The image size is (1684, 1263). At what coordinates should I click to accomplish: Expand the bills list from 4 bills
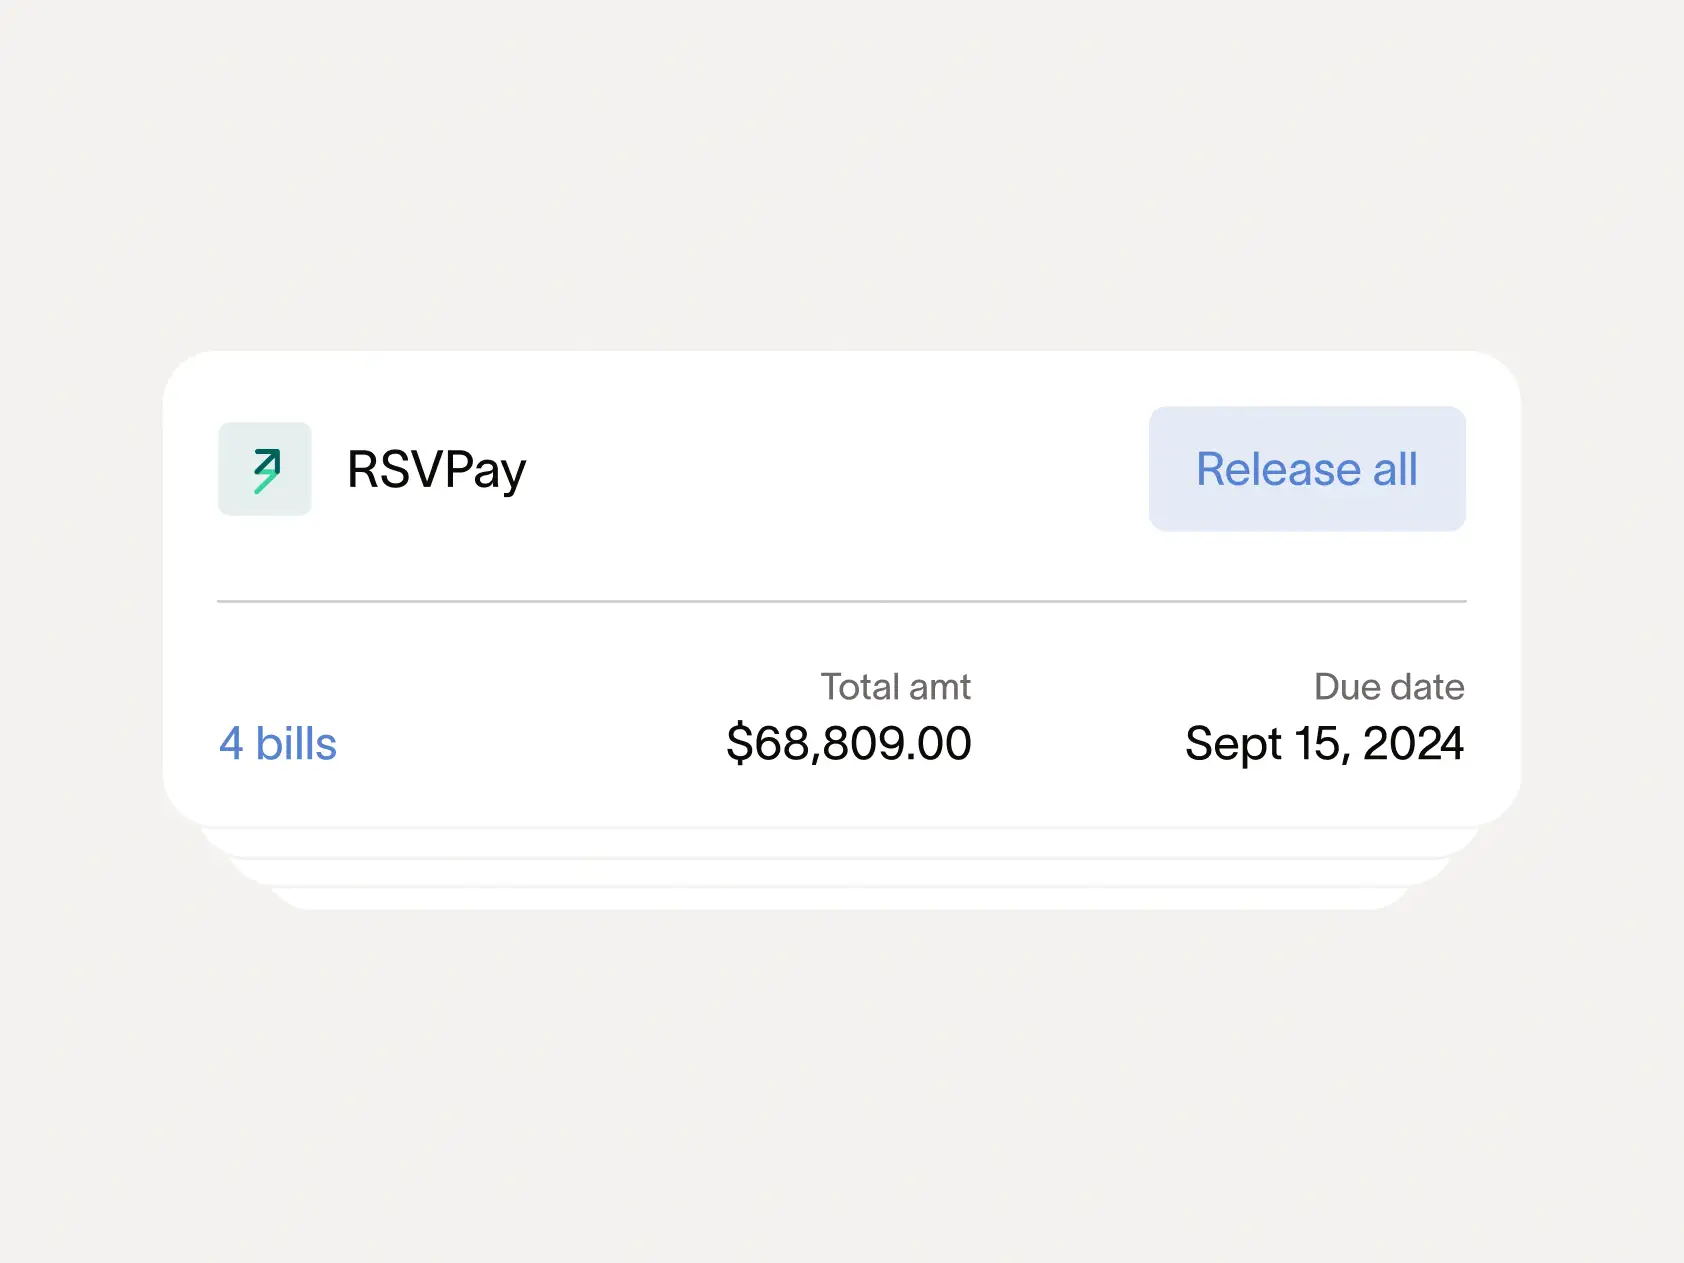point(278,743)
